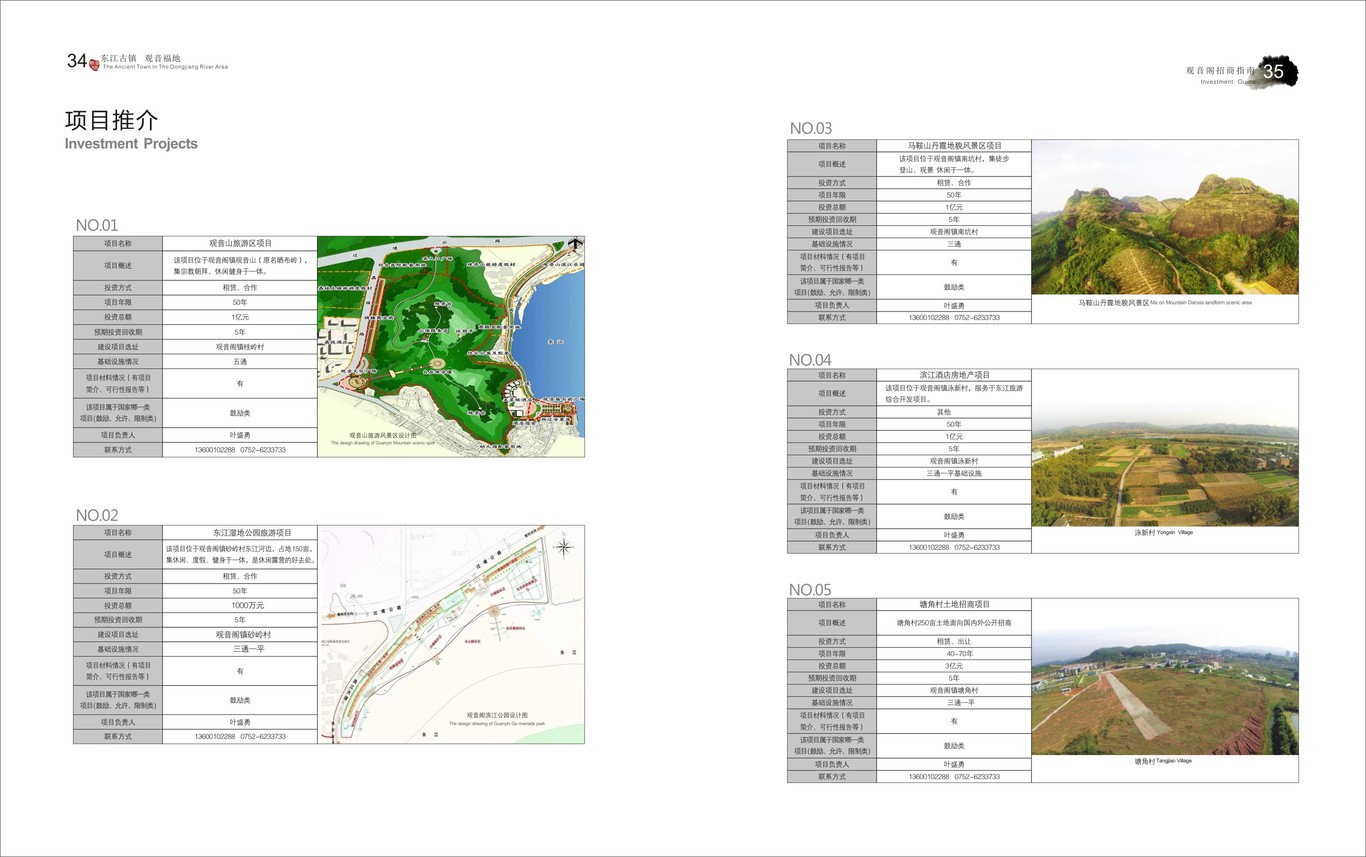Click site location 观音阁镇泳新村 in NO.04

[x=954, y=461]
